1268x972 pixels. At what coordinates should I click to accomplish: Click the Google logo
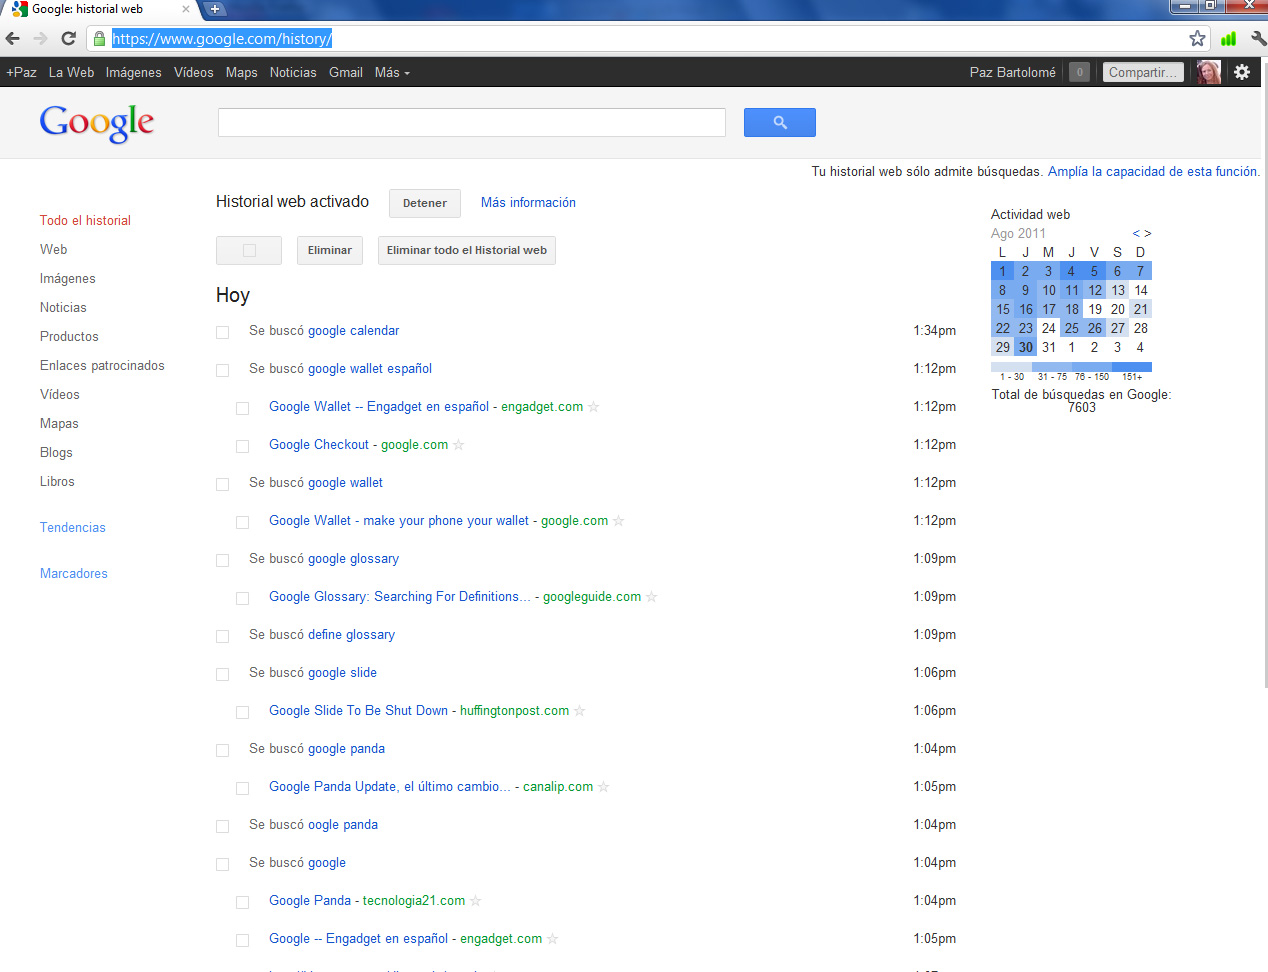coord(97,123)
